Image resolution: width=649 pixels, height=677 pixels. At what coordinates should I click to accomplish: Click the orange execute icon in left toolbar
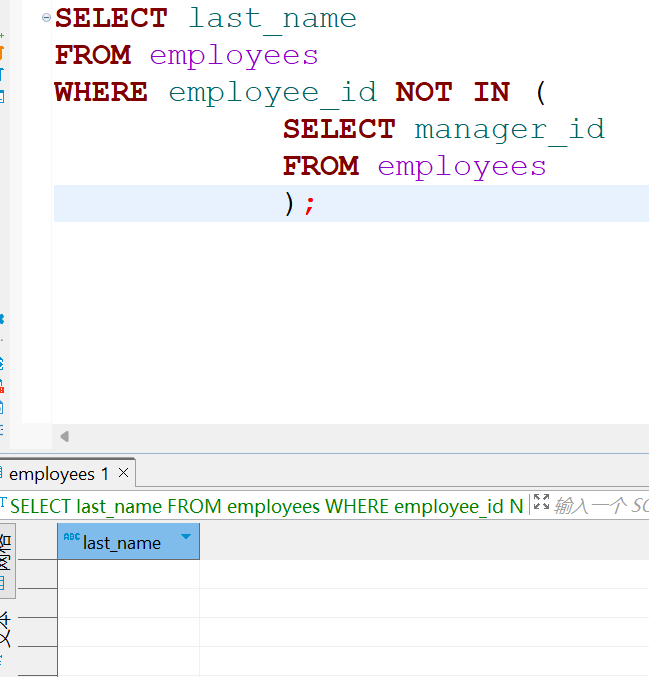tap(2, 50)
